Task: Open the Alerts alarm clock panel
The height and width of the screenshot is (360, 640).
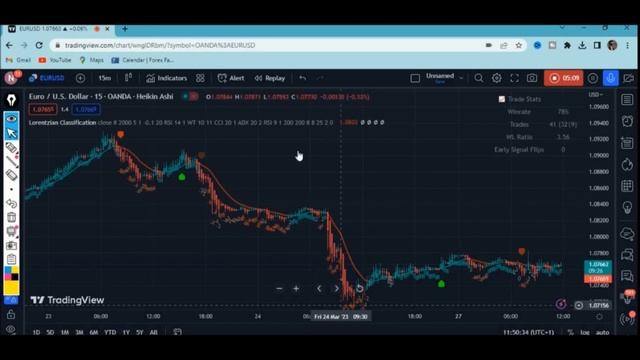Action: [627, 121]
